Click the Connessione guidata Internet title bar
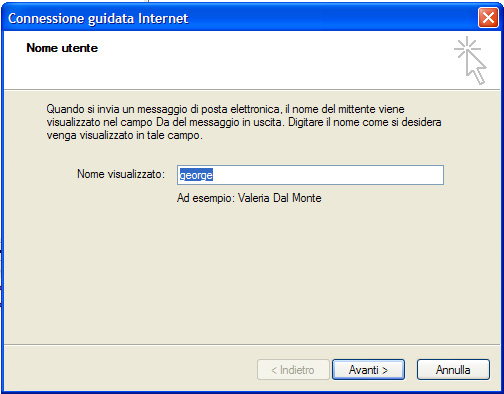The height and width of the screenshot is (394, 504). [240, 18]
